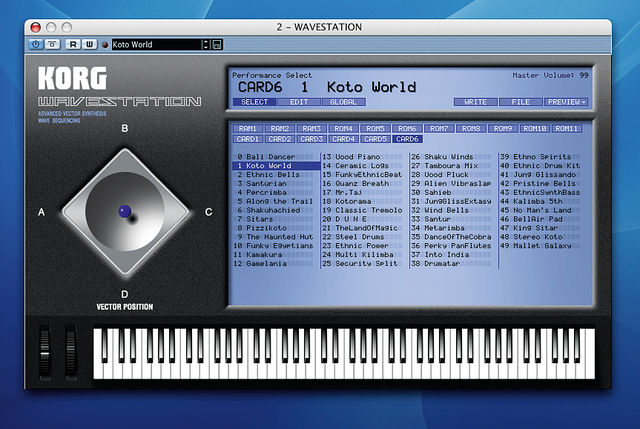Click the red indicator light in toolbar

pos(105,45)
